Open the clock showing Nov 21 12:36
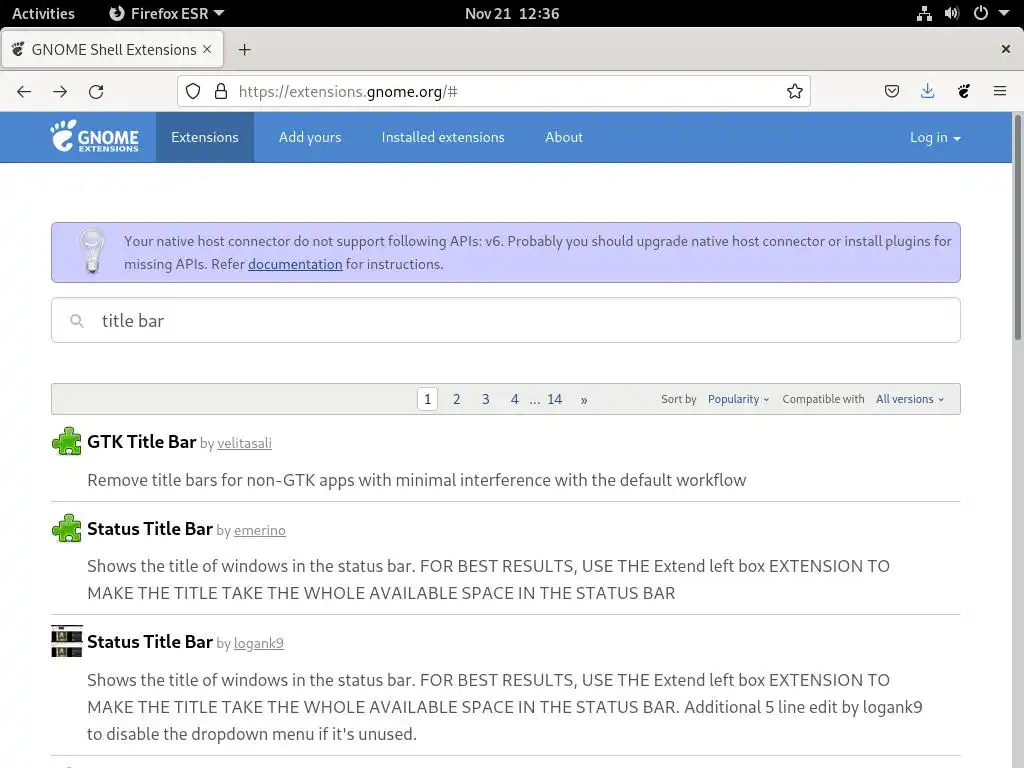 tap(512, 14)
